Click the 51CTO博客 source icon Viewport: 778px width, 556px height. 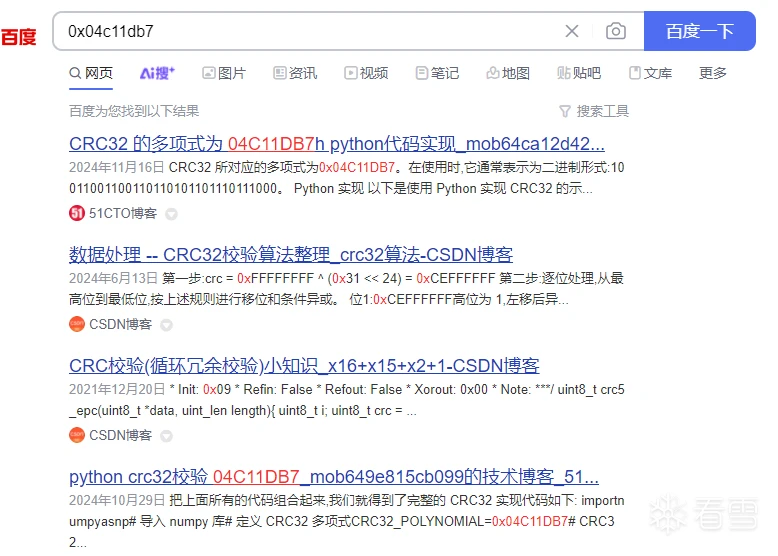[x=77, y=213]
